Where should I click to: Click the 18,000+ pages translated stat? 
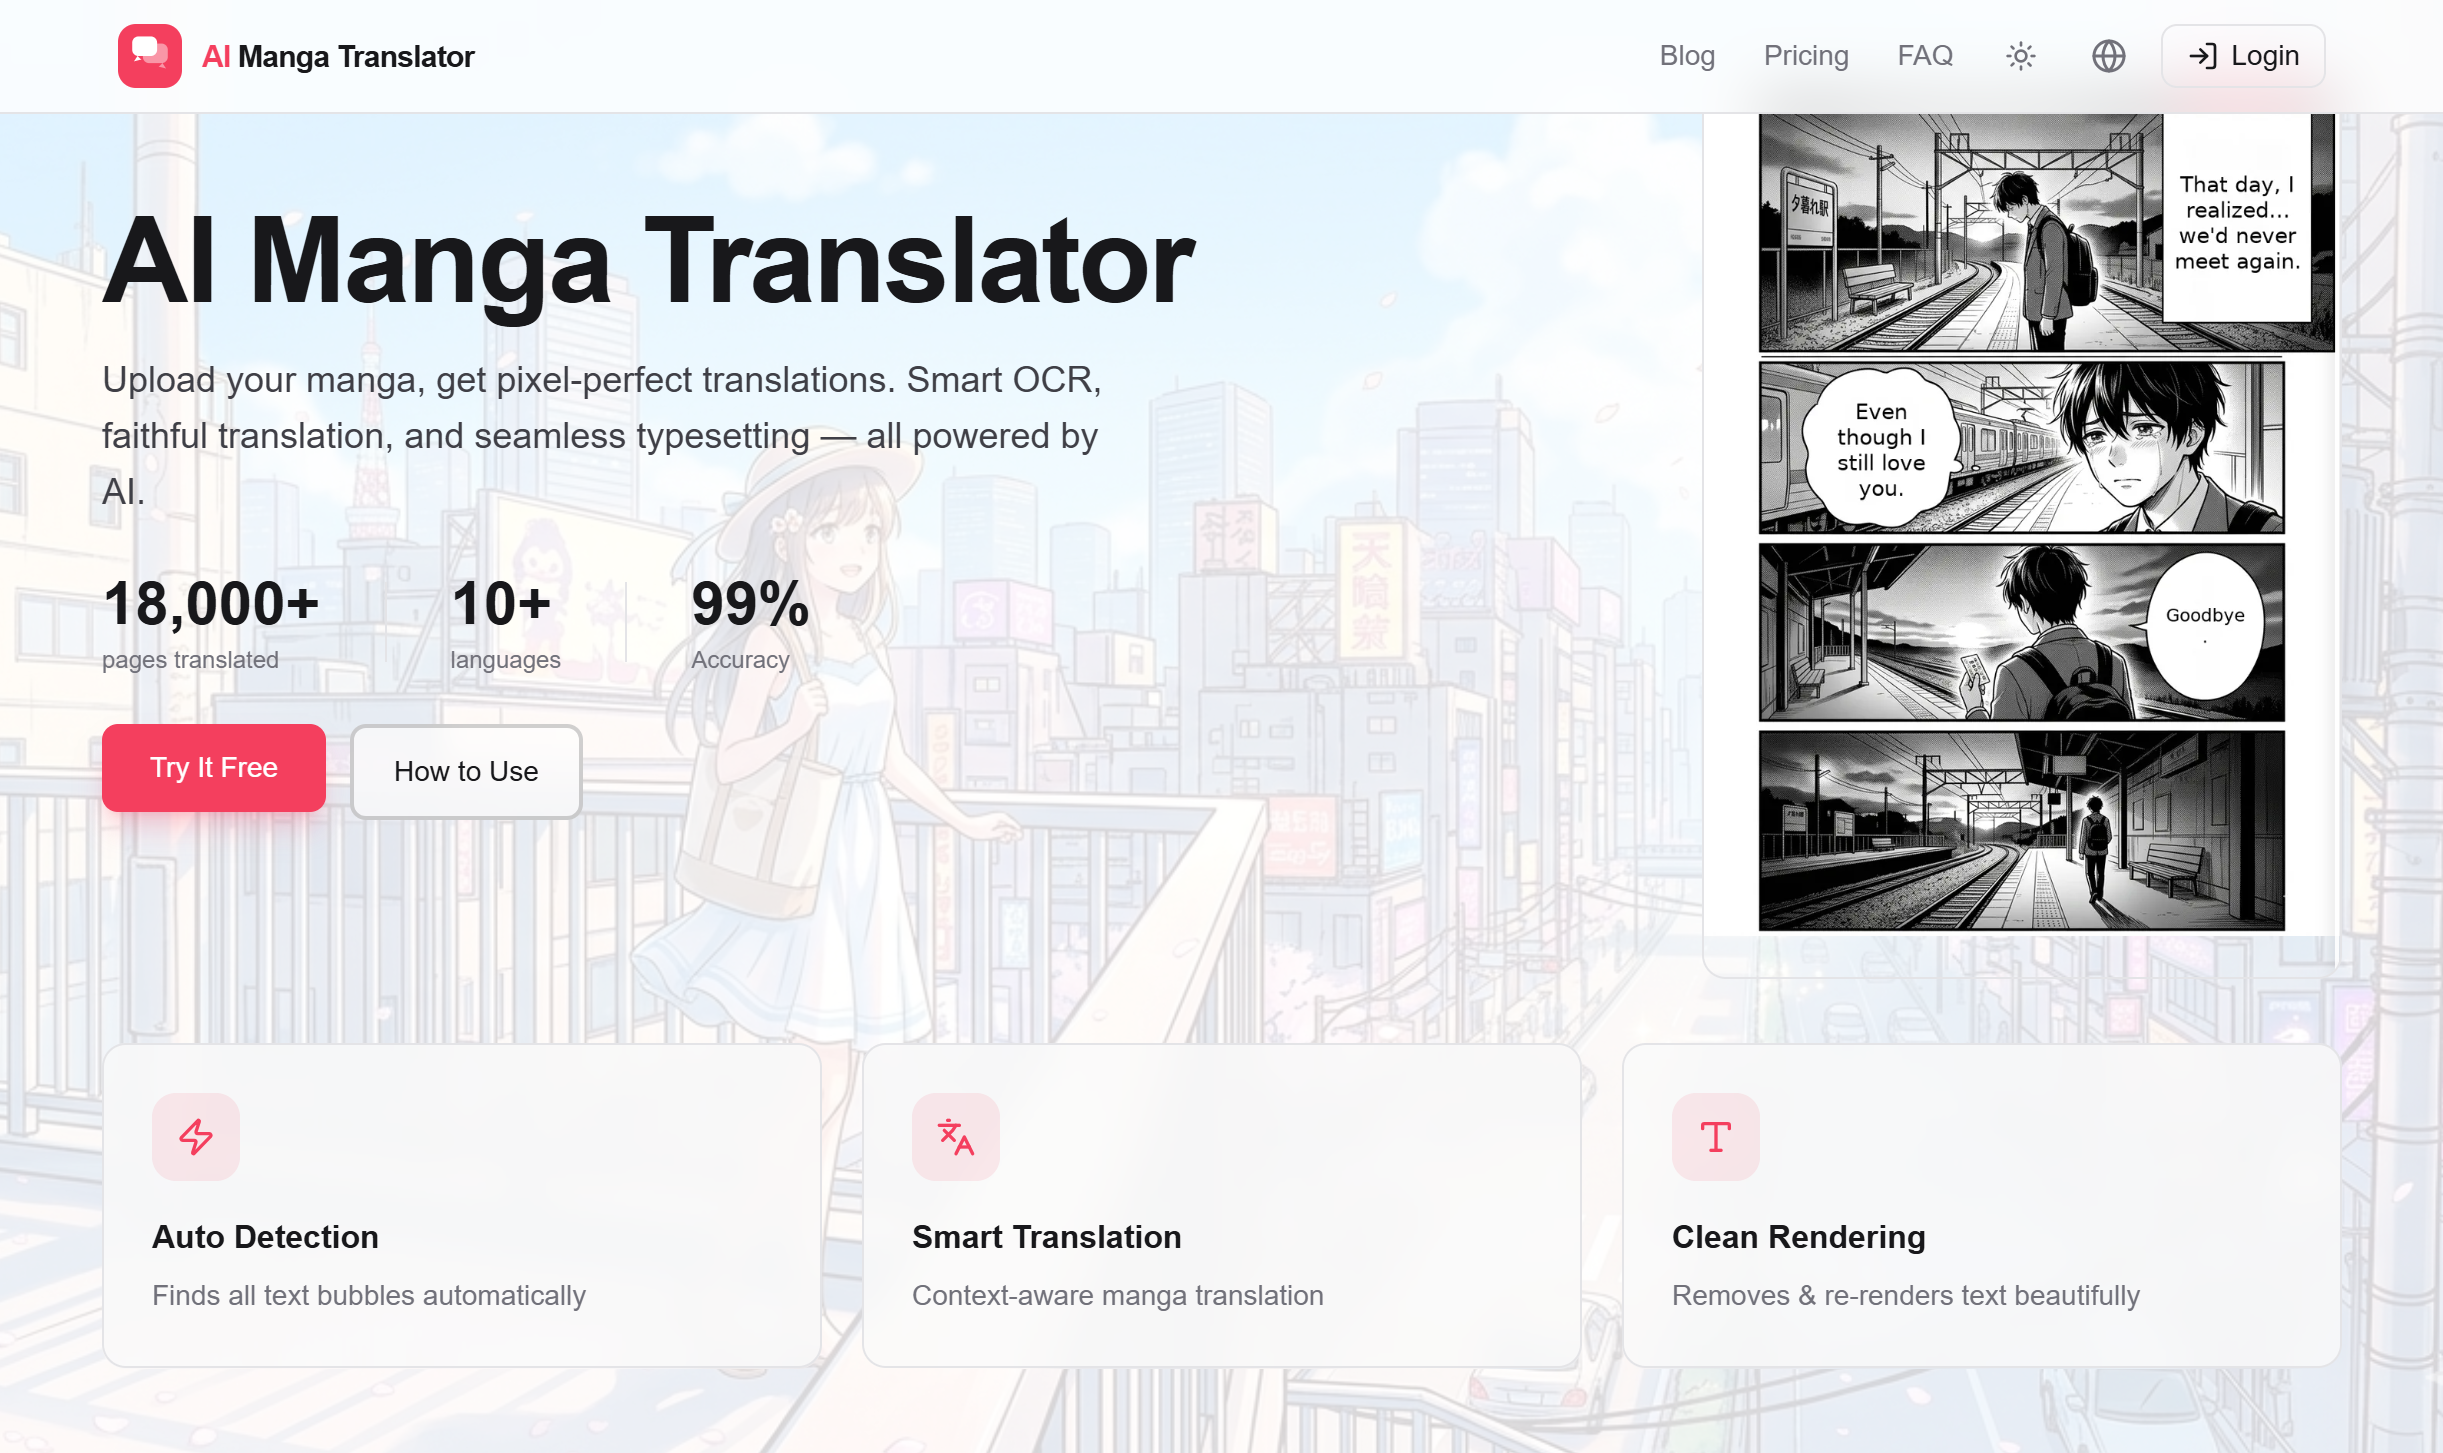tap(211, 620)
